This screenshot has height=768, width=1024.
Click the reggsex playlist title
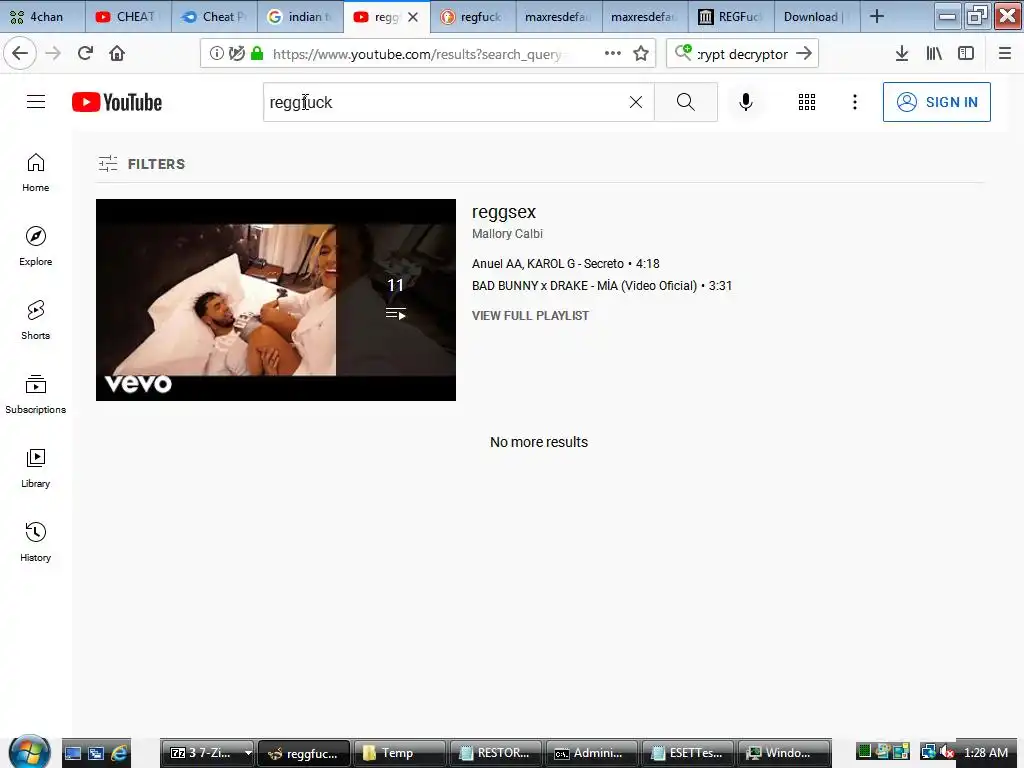point(504,212)
